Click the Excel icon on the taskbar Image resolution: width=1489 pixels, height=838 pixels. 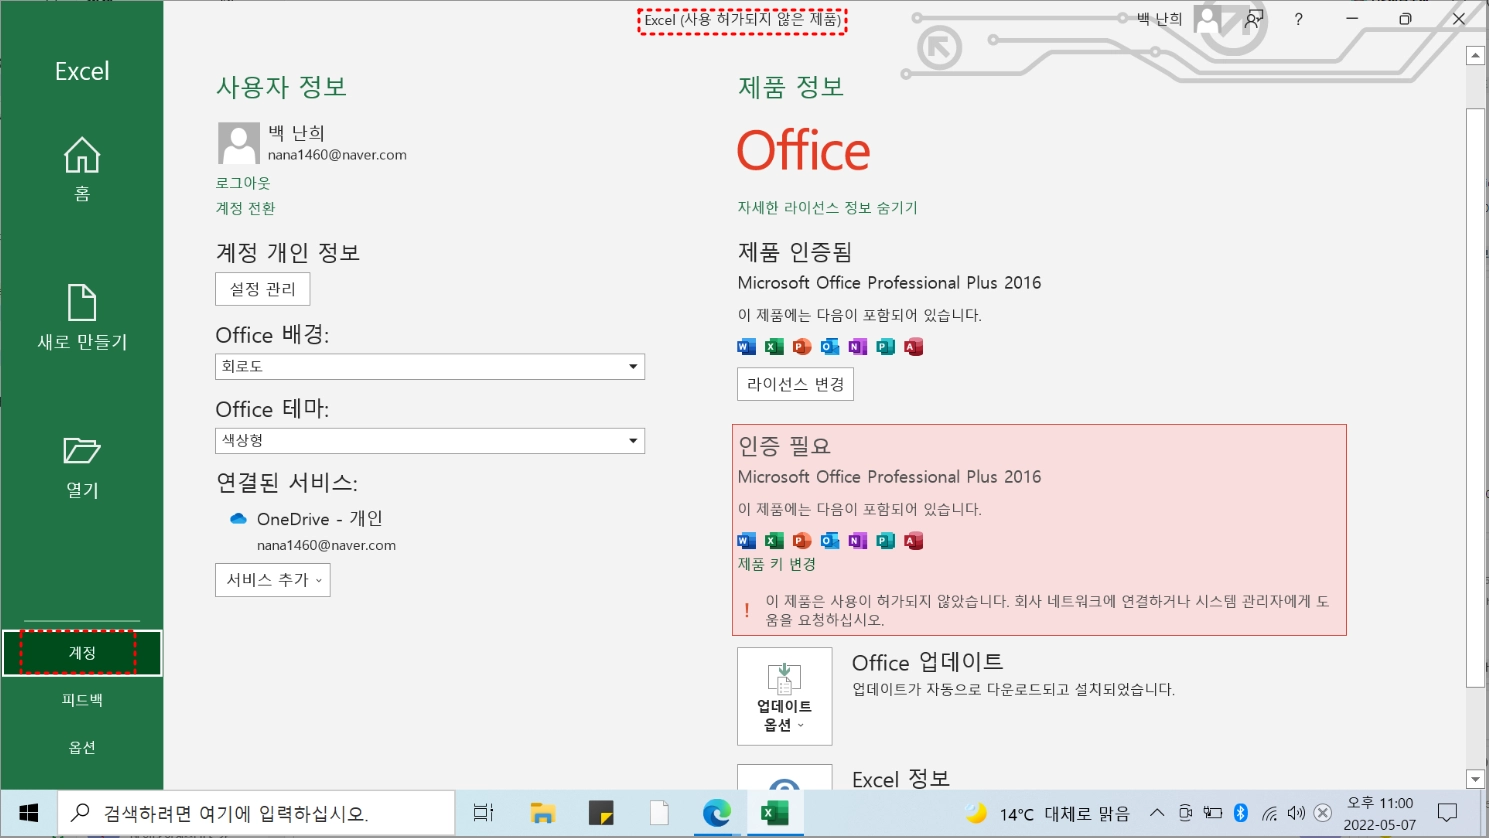click(775, 813)
